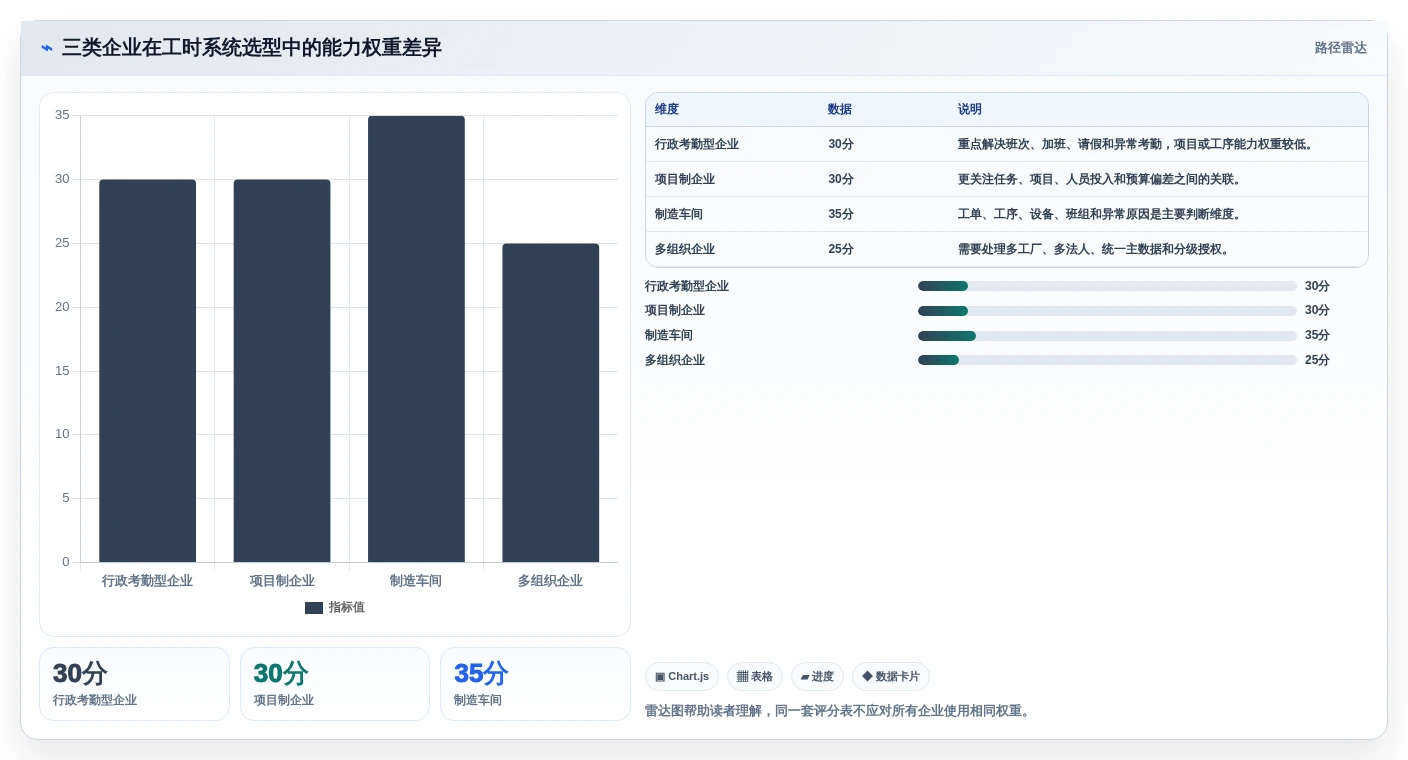Click the 制造车间 bar in the chart
The image size is (1408, 760).
point(416,339)
